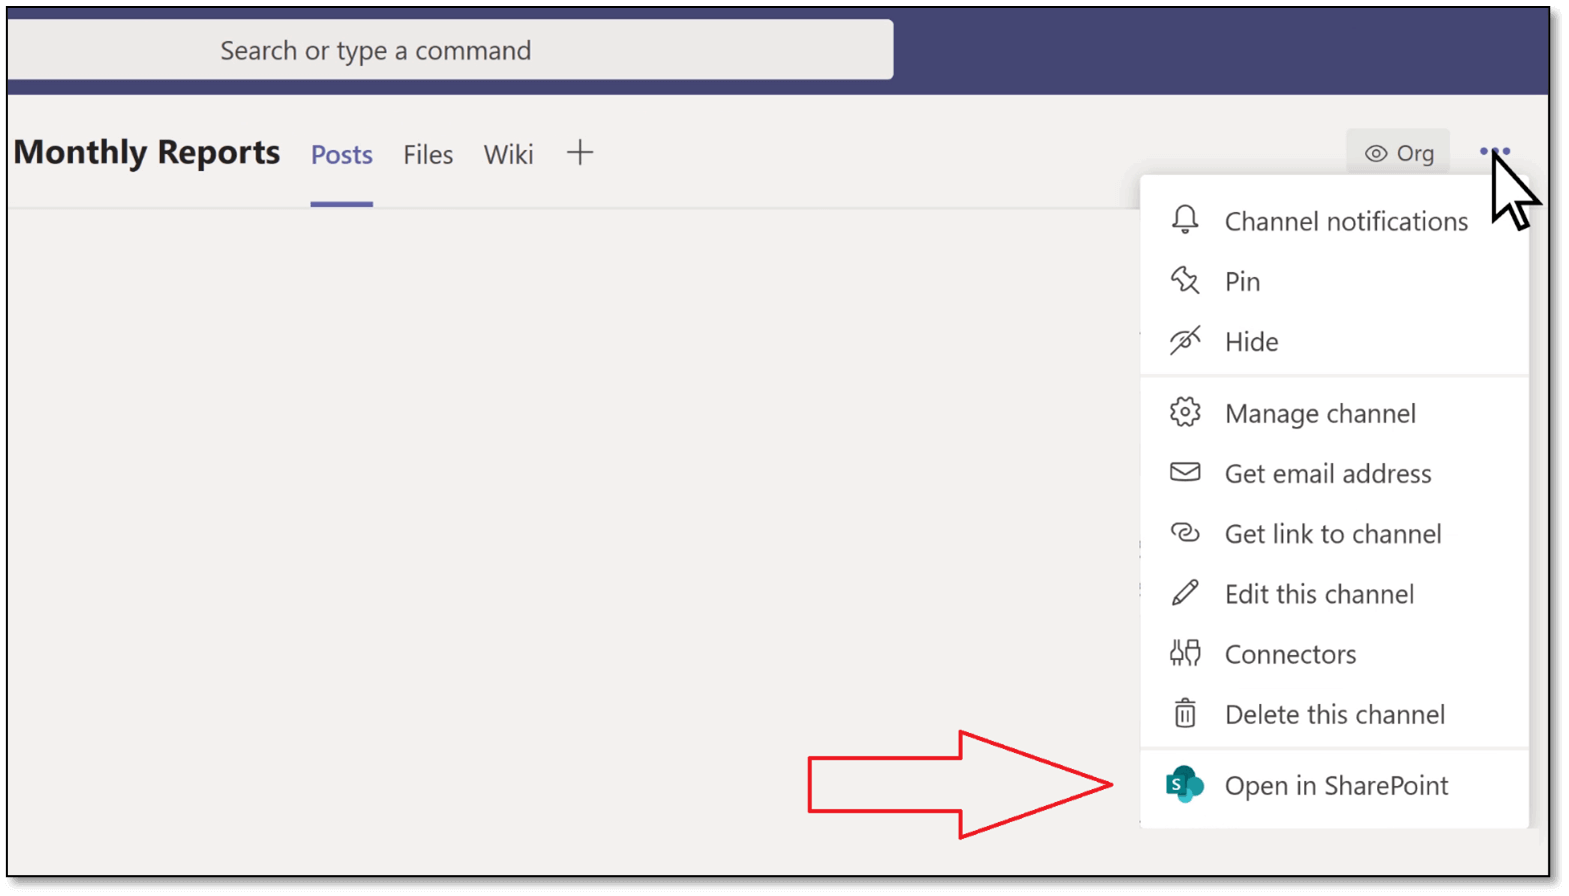Image resolution: width=1569 pixels, height=896 pixels.
Task: Switch to the Files tab
Action: [428, 155]
